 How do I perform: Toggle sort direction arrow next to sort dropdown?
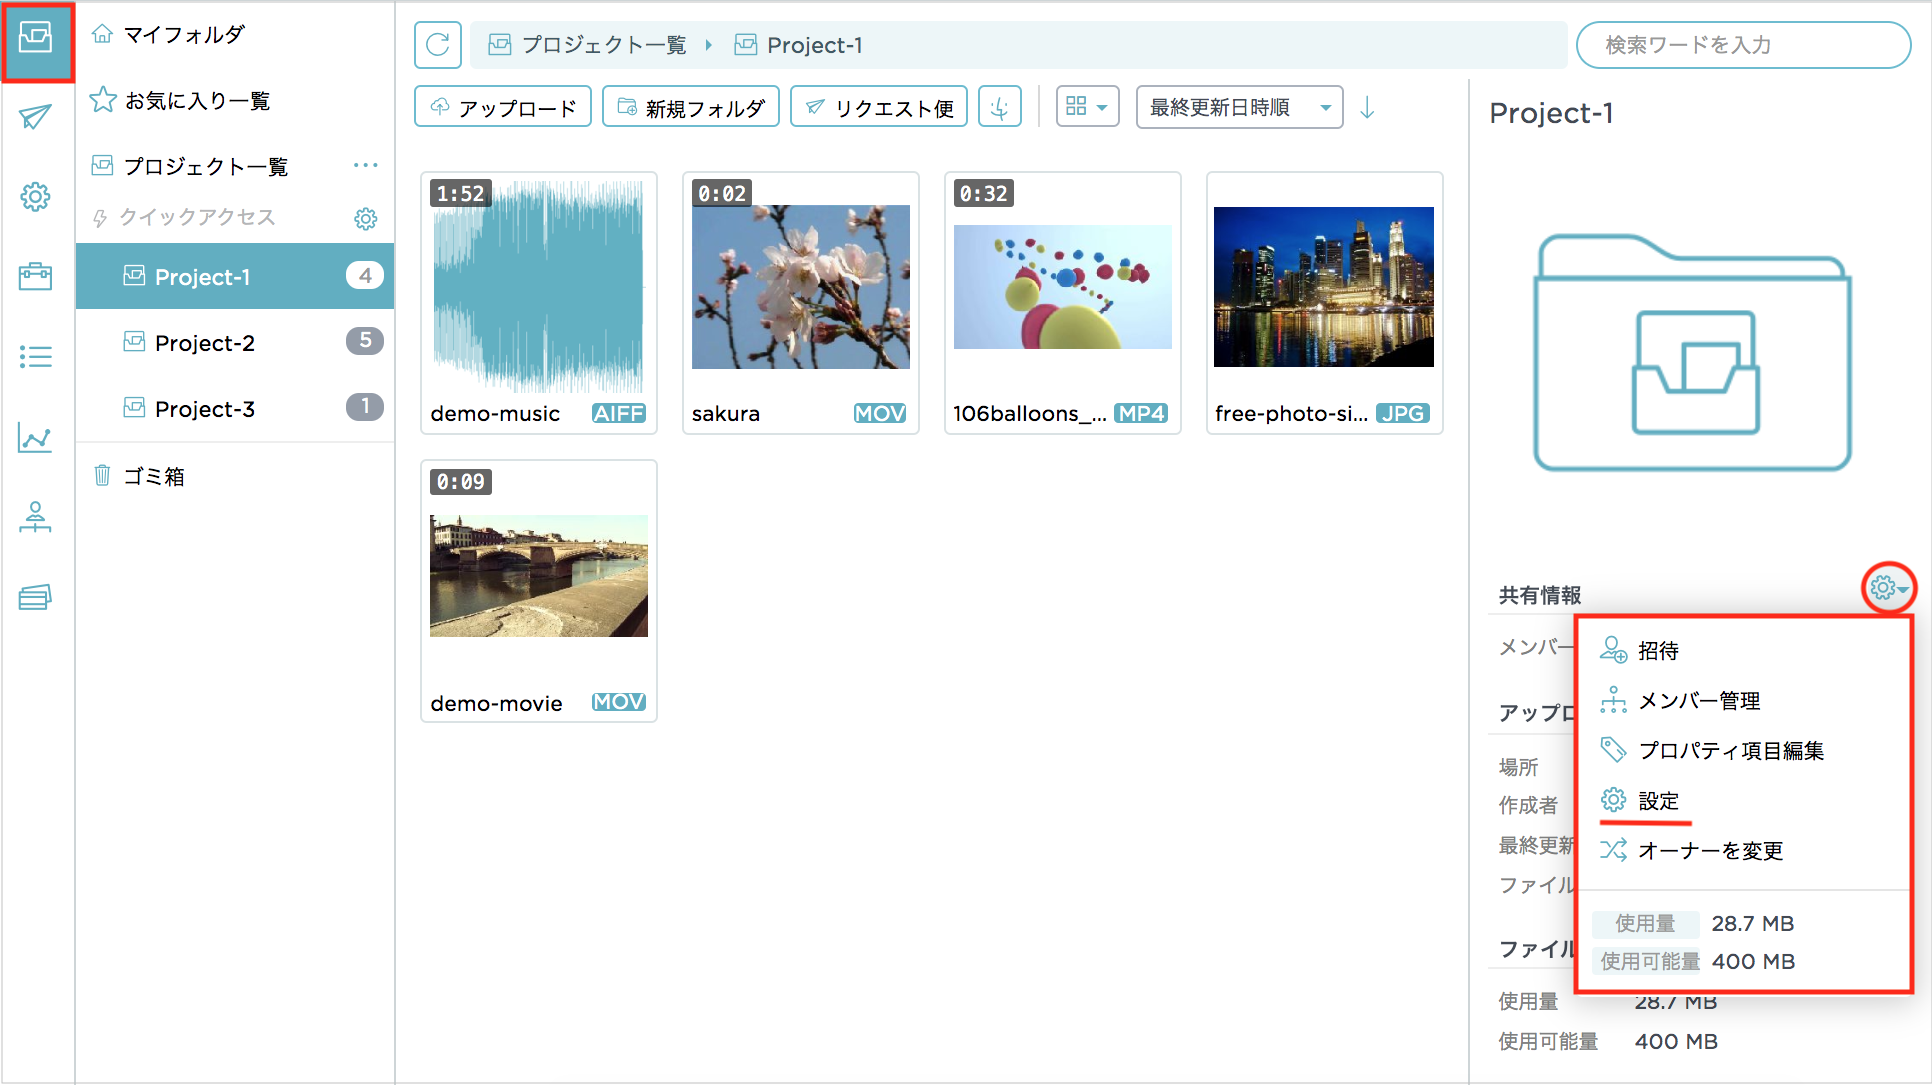coord(1367,107)
